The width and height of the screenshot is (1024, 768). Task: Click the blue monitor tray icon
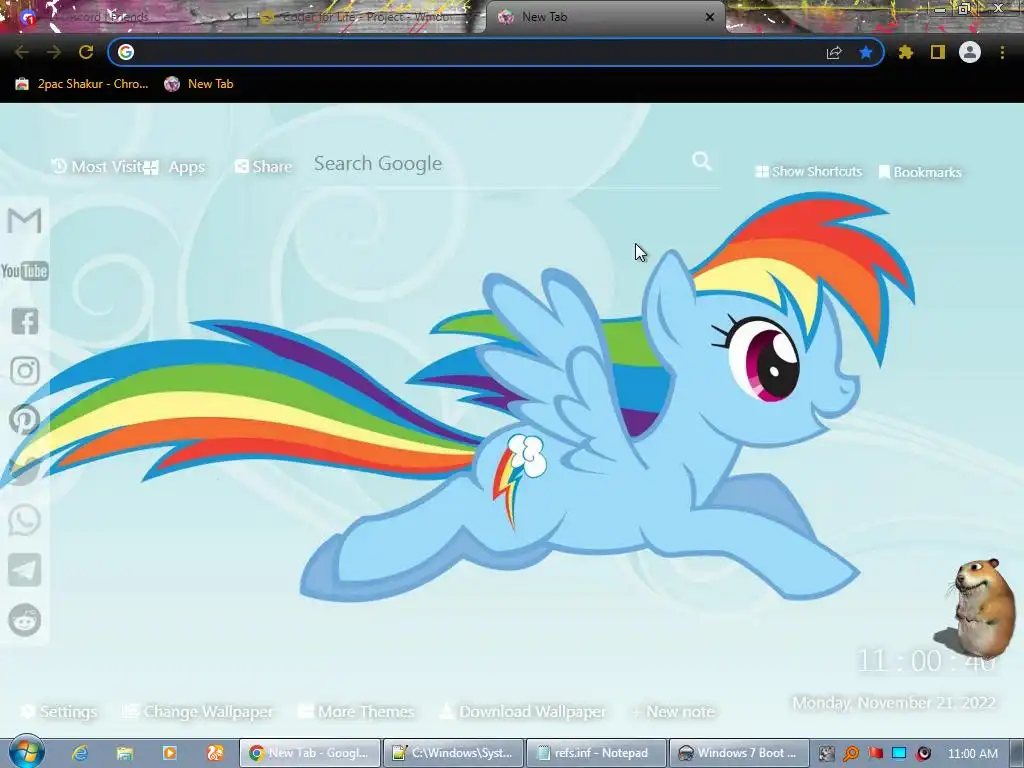pyautogui.click(x=899, y=753)
